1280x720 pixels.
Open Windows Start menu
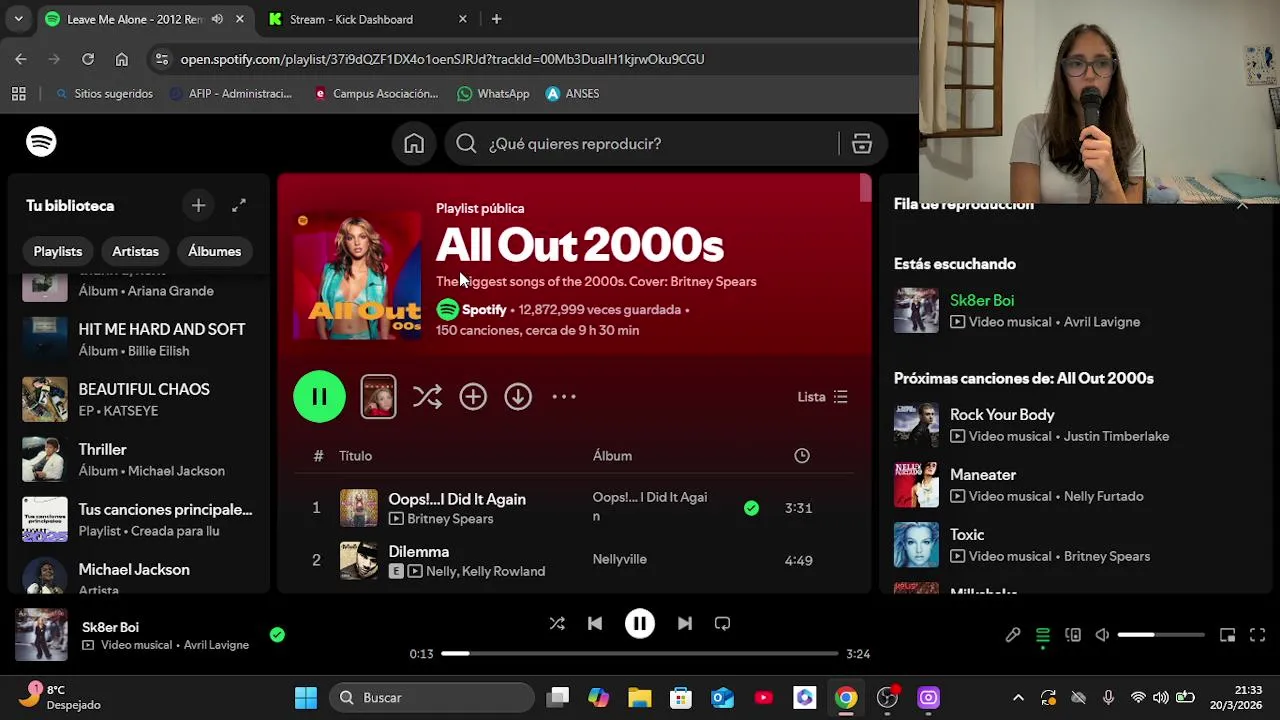306,698
